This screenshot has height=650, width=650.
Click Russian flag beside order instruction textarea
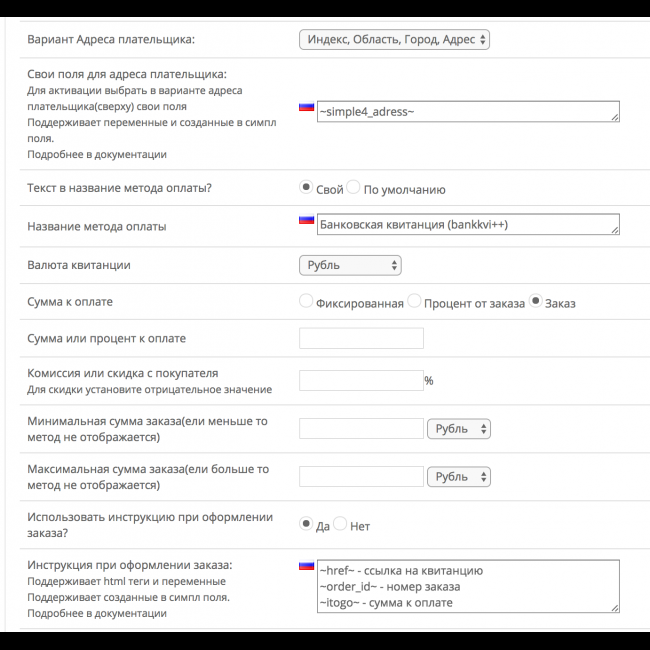pyautogui.click(x=306, y=566)
